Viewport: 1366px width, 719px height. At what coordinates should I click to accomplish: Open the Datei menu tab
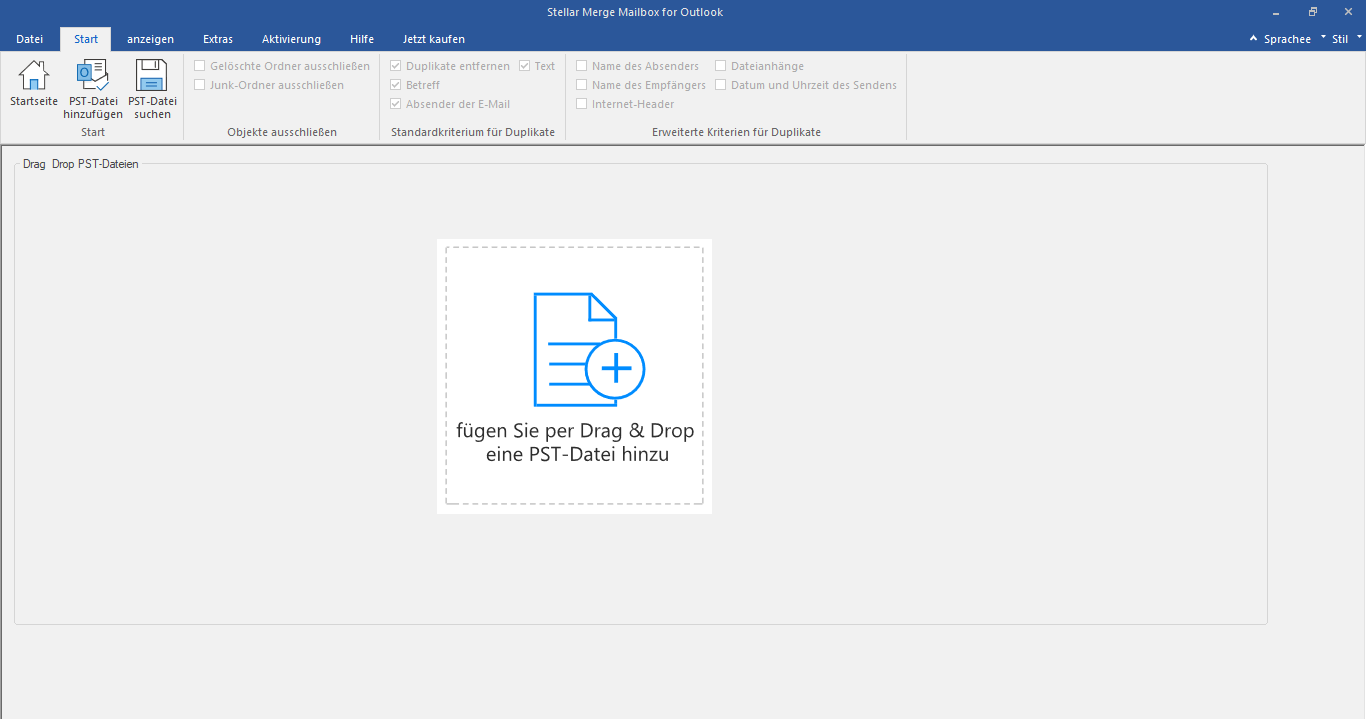(30, 39)
